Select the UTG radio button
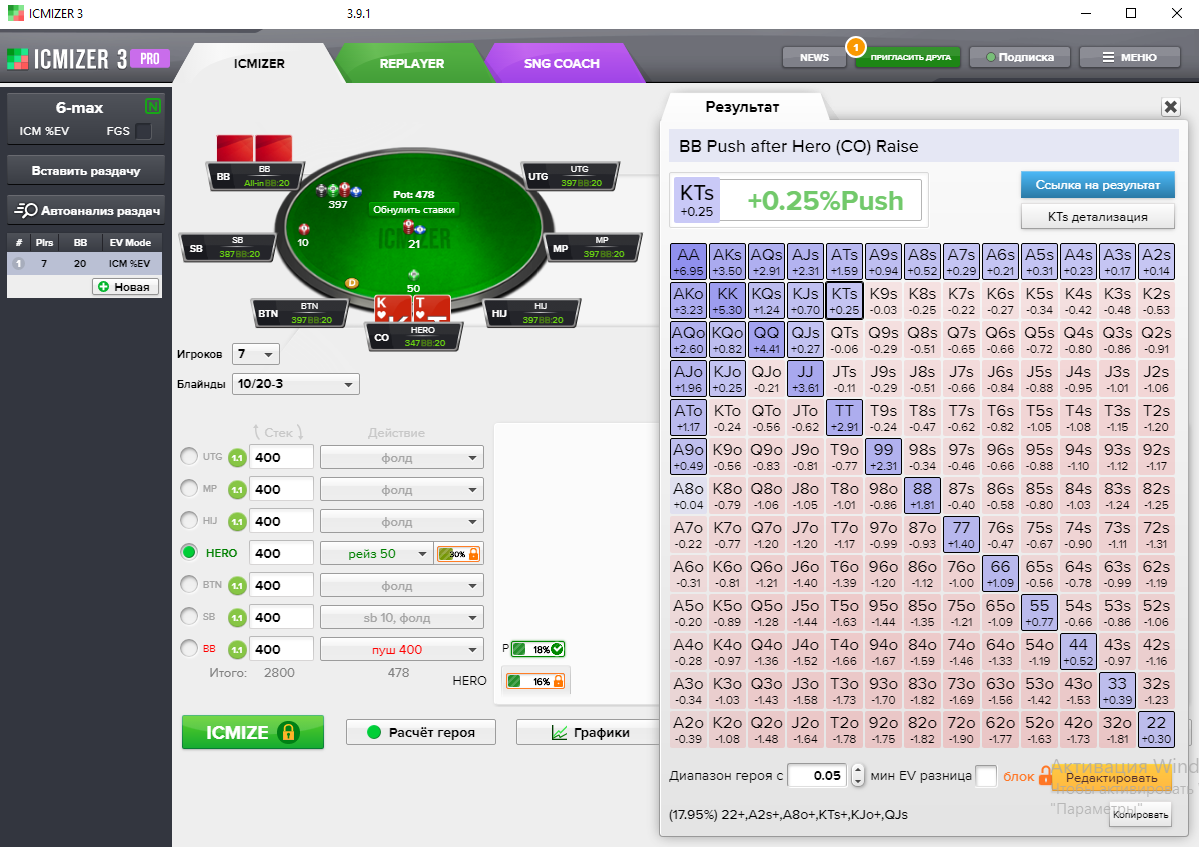This screenshot has height=847, width=1199. coord(189,456)
